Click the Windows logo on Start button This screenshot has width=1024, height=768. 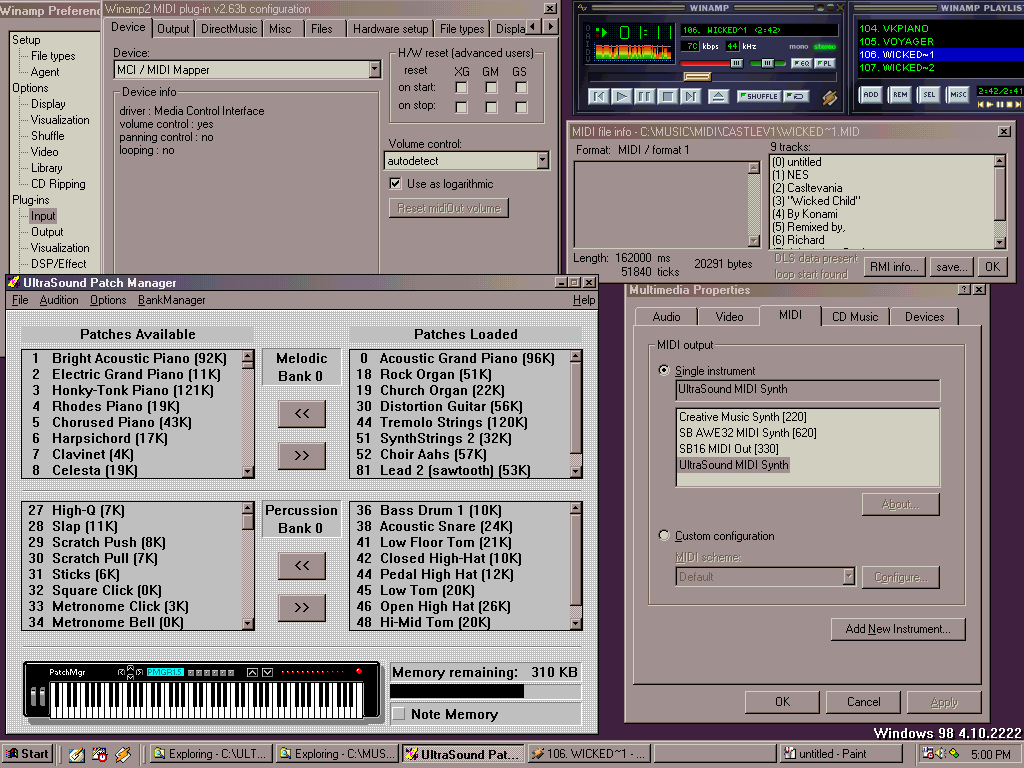coord(12,754)
